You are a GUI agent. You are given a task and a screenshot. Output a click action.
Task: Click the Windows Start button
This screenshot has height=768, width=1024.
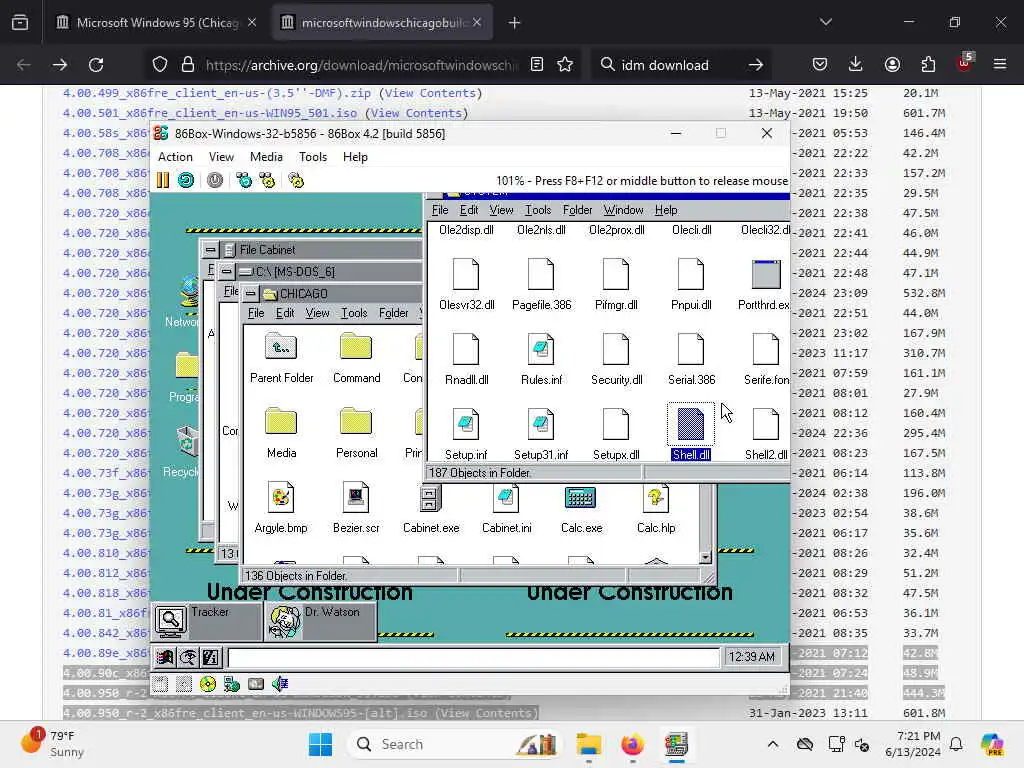tap(320, 744)
